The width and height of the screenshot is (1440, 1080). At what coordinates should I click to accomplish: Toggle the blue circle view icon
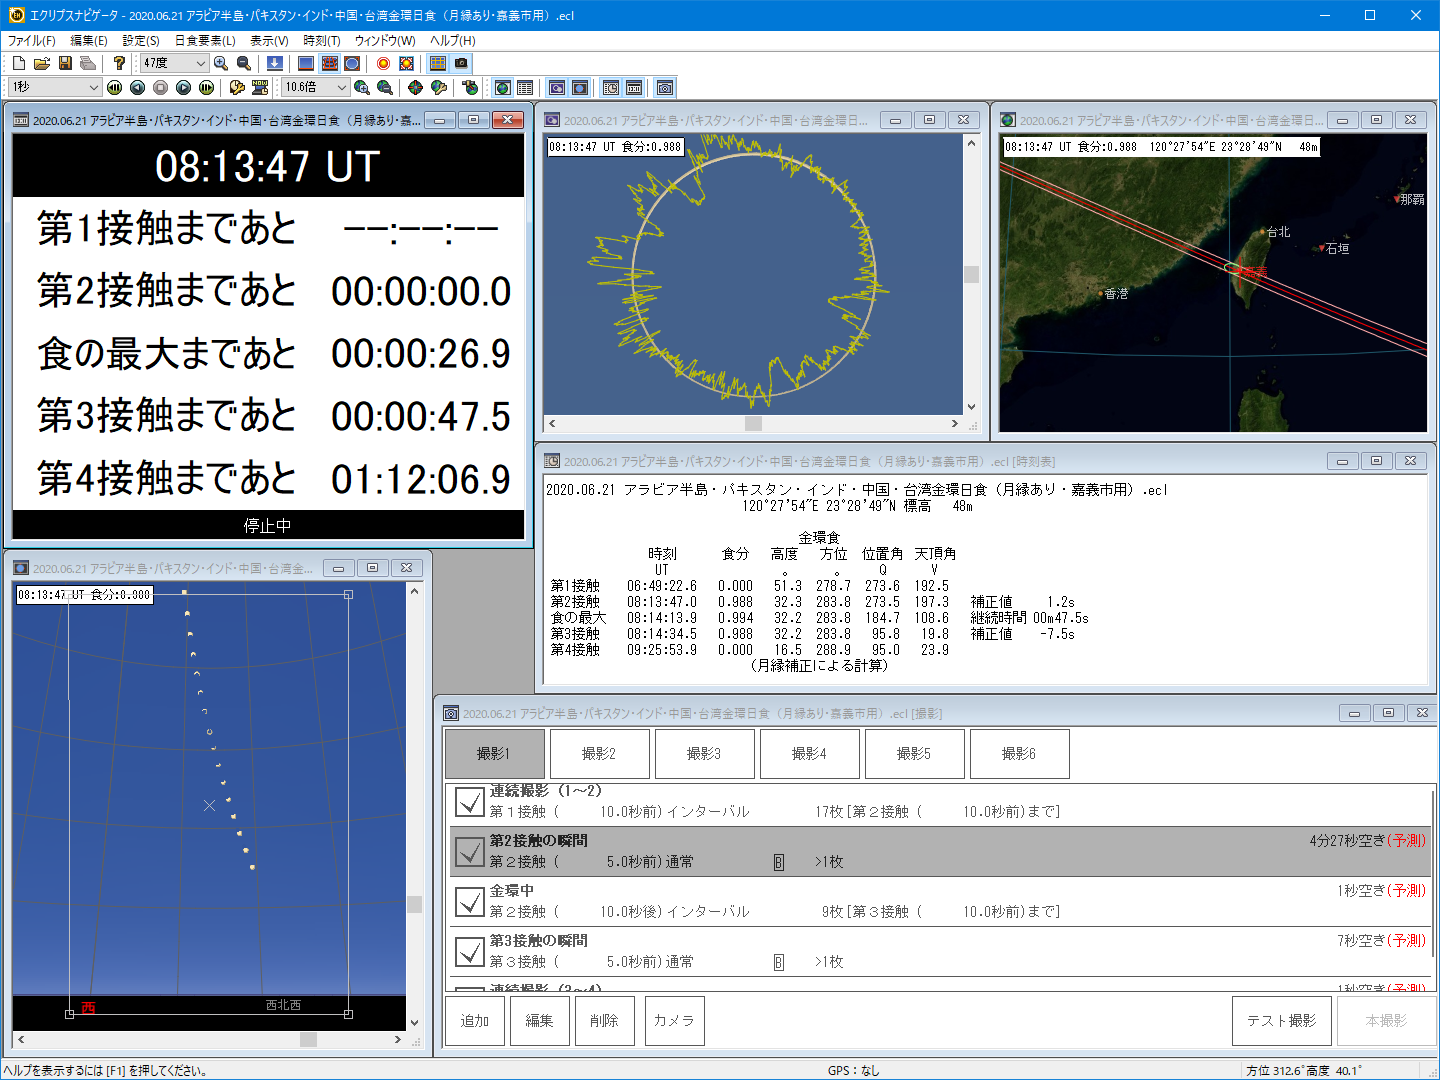pyautogui.click(x=352, y=63)
